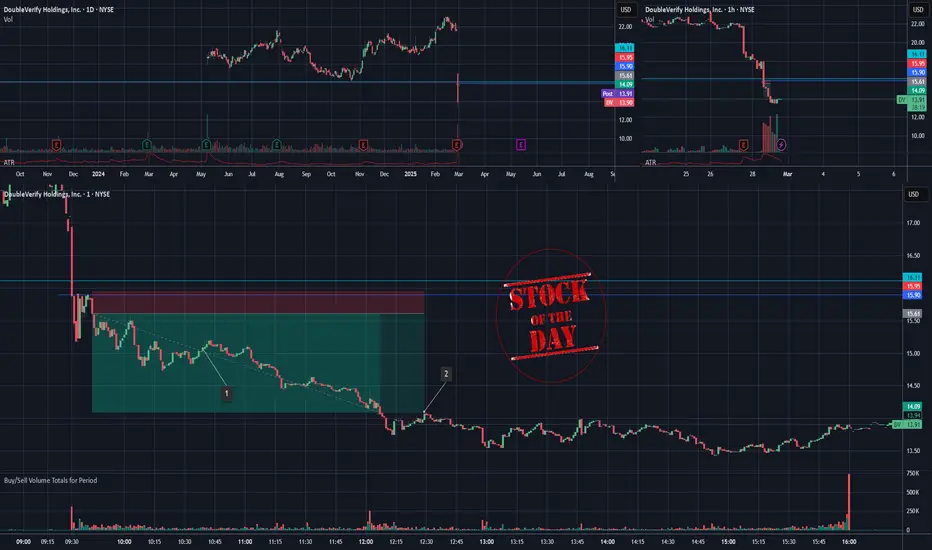Screen dimensions: 932x550
Task: Open the red earnings marker near Nov 2023 on daily chart
Action: pyautogui.click(x=56, y=144)
